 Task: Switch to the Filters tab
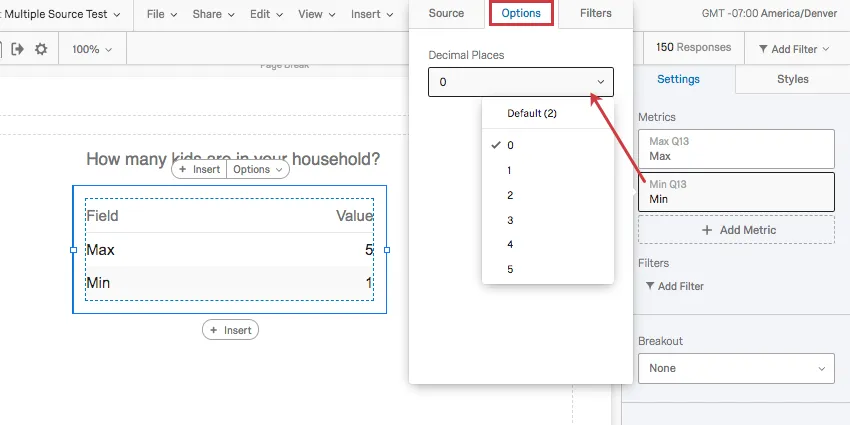595,14
